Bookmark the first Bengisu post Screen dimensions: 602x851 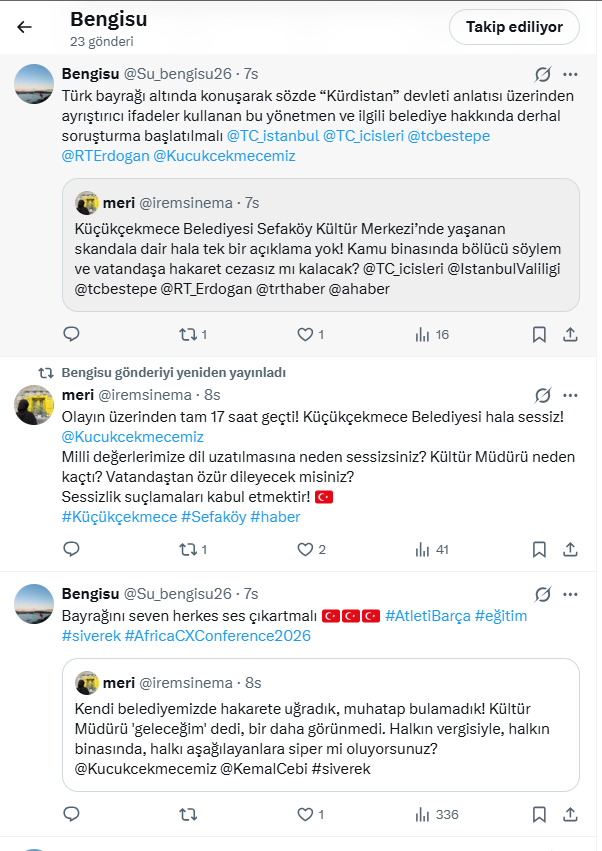pyautogui.click(x=539, y=334)
